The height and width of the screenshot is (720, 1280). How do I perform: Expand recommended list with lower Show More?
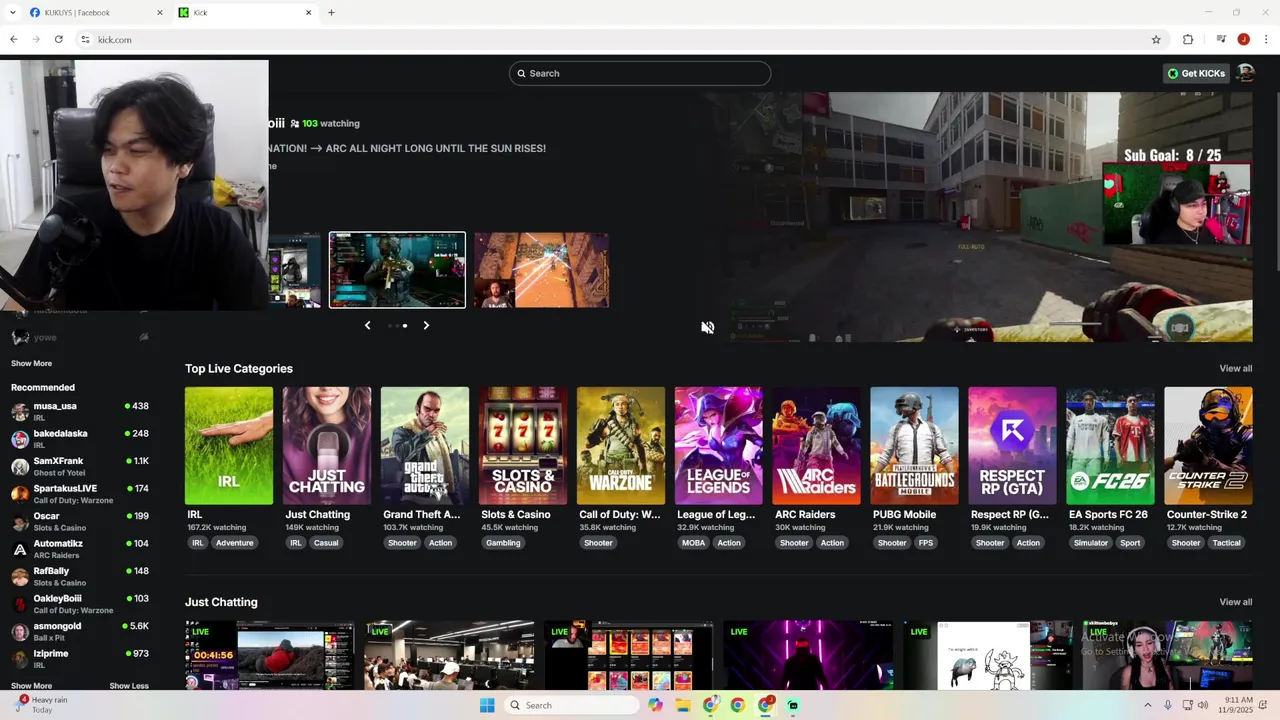pyautogui.click(x=32, y=686)
